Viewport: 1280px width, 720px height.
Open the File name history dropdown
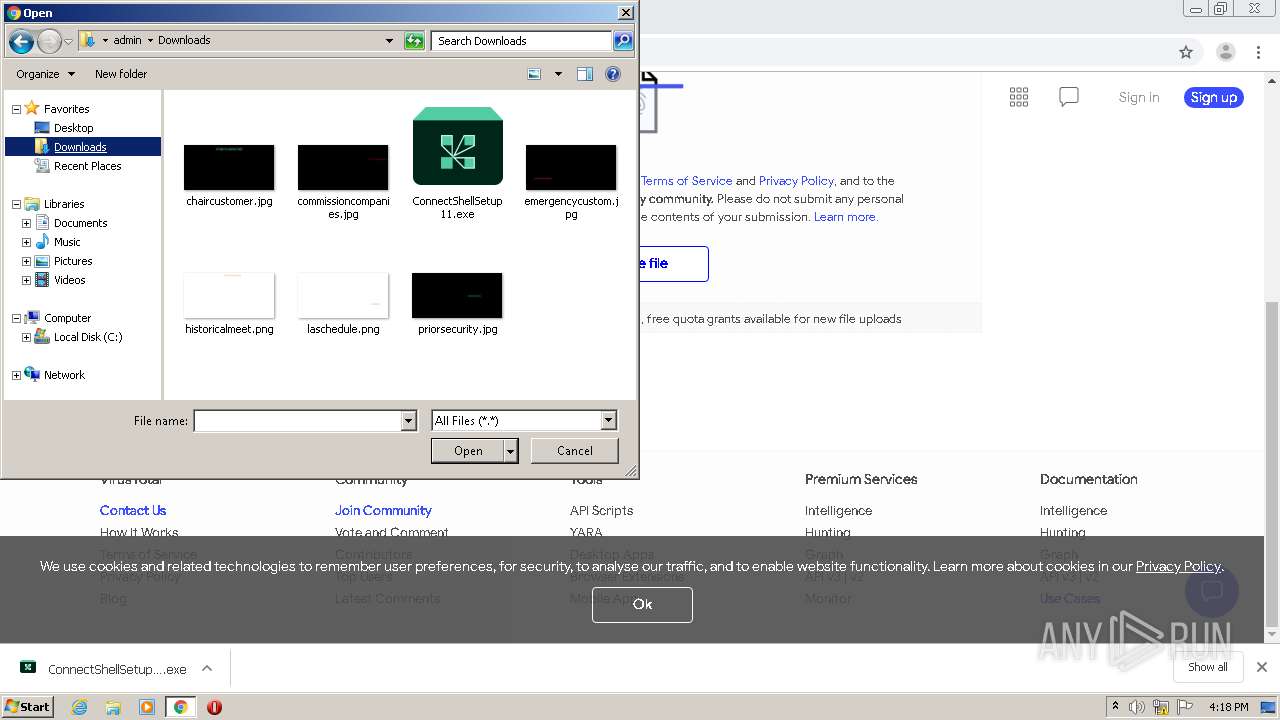tap(408, 421)
